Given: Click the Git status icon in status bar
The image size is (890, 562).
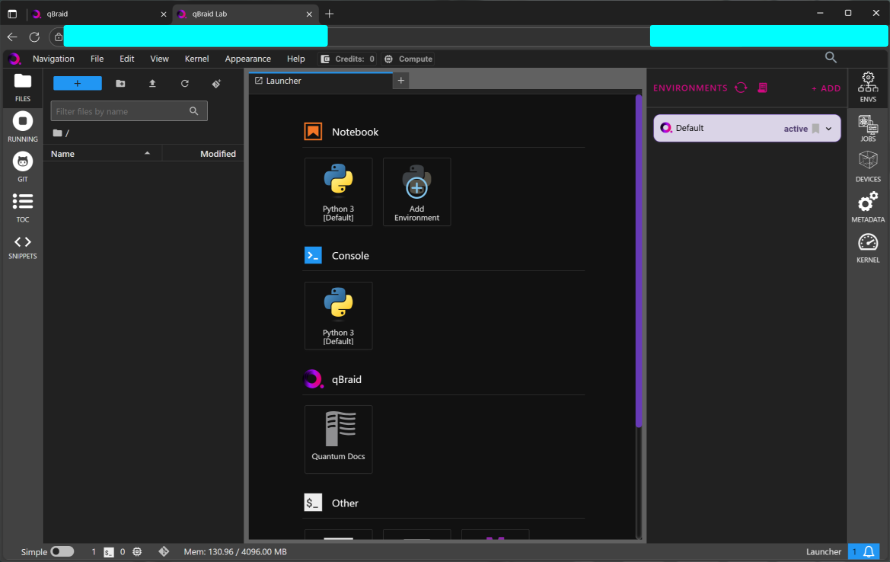Looking at the screenshot, I should (x=163, y=551).
